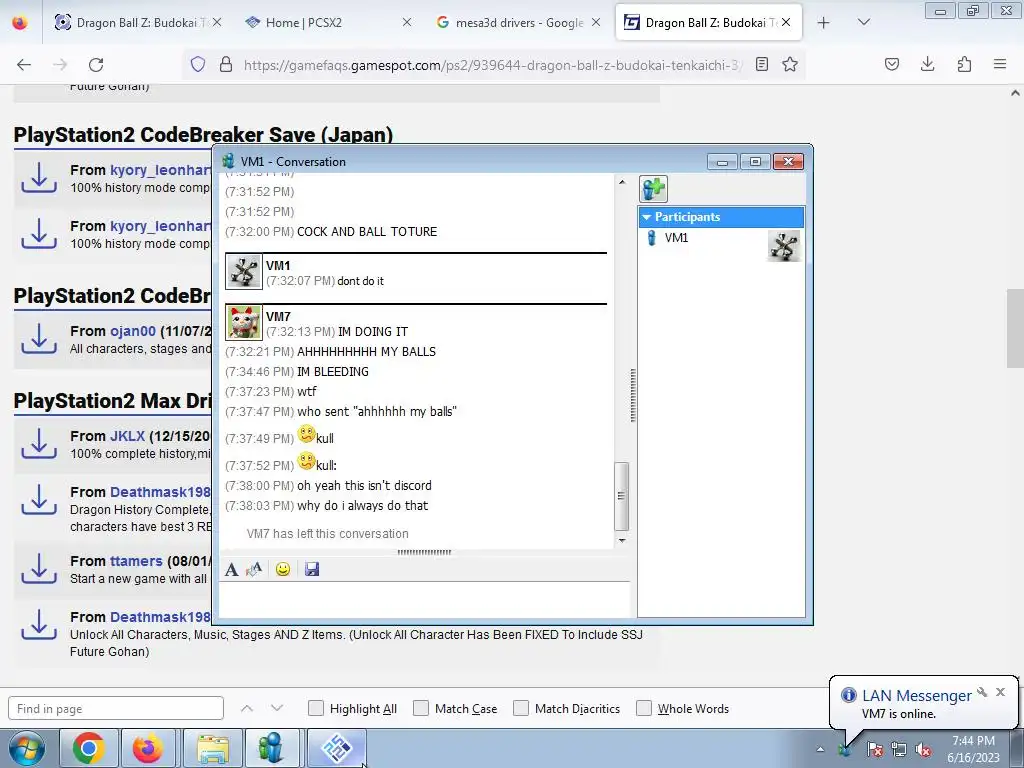The height and width of the screenshot is (768, 1024).
Task: Click VM7's lucky cat avatar in chat
Action: tap(244, 323)
